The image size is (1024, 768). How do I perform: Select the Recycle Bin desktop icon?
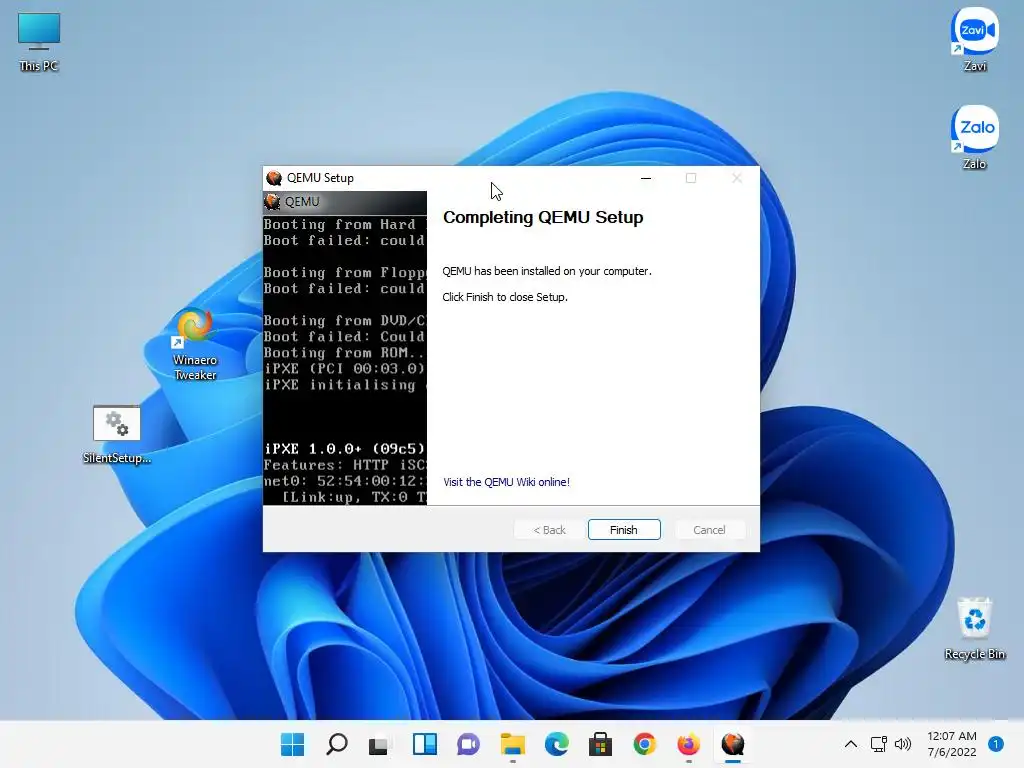pyautogui.click(x=974, y=628)
